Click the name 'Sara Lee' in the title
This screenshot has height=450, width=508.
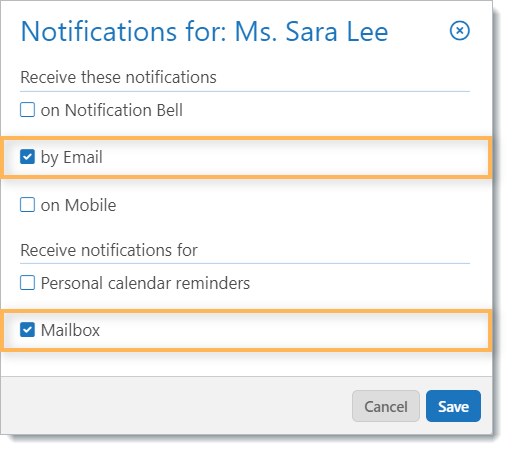tap(337, 32)
